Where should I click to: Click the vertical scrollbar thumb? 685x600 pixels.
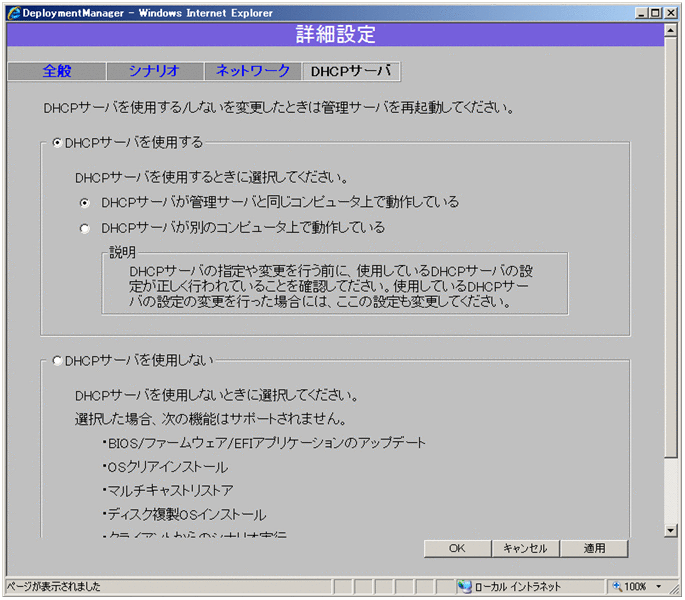[x=671, y=247]
